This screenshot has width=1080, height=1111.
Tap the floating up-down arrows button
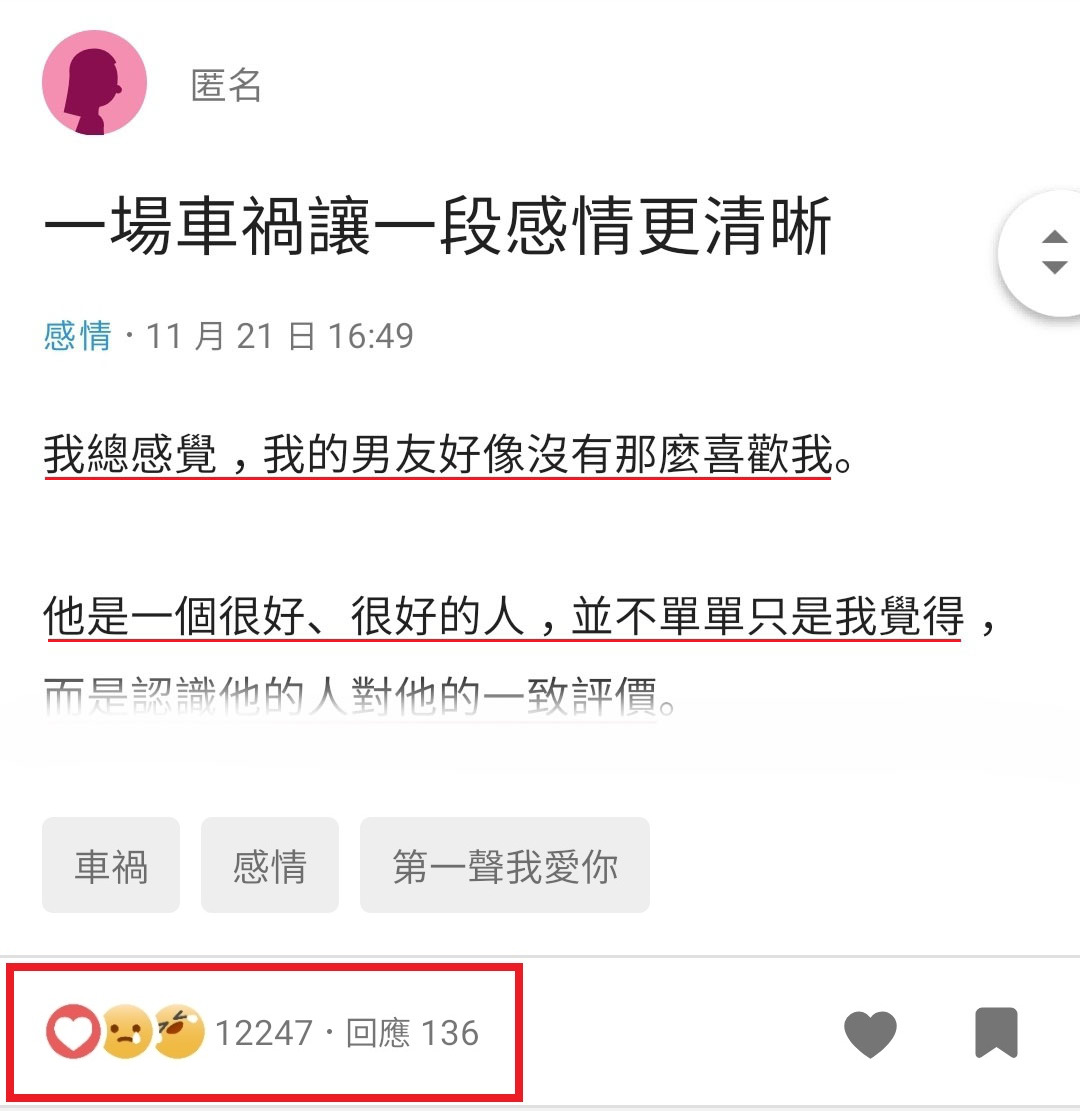tap(1045, 252)
